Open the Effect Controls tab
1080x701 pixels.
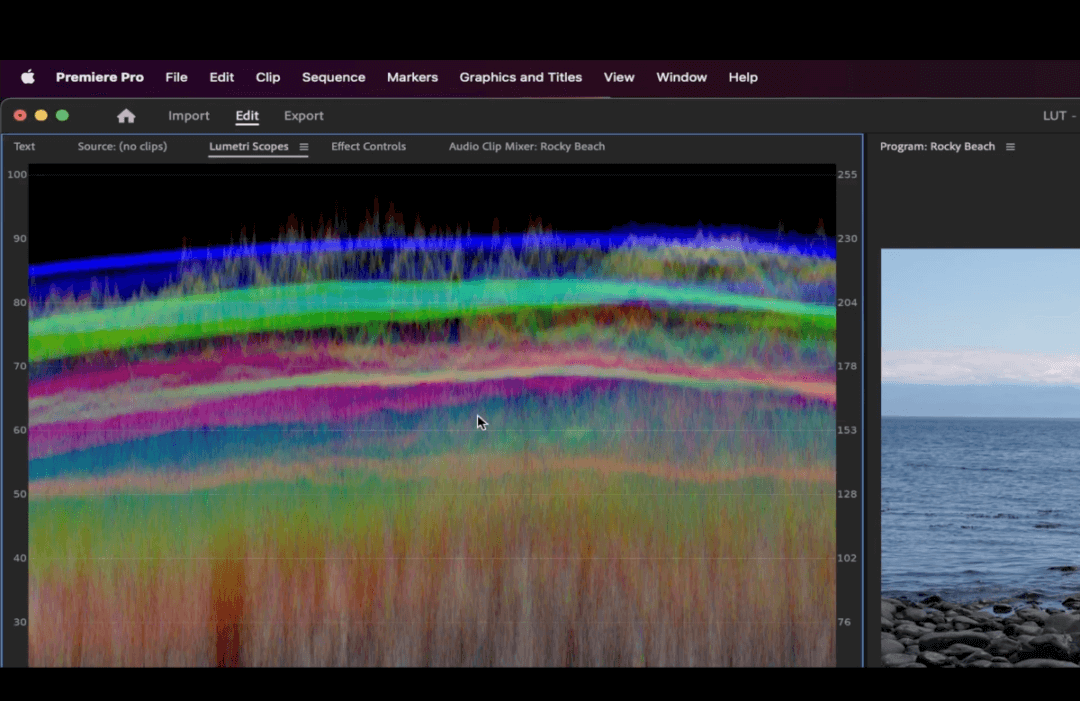click(x=368, y=146)
